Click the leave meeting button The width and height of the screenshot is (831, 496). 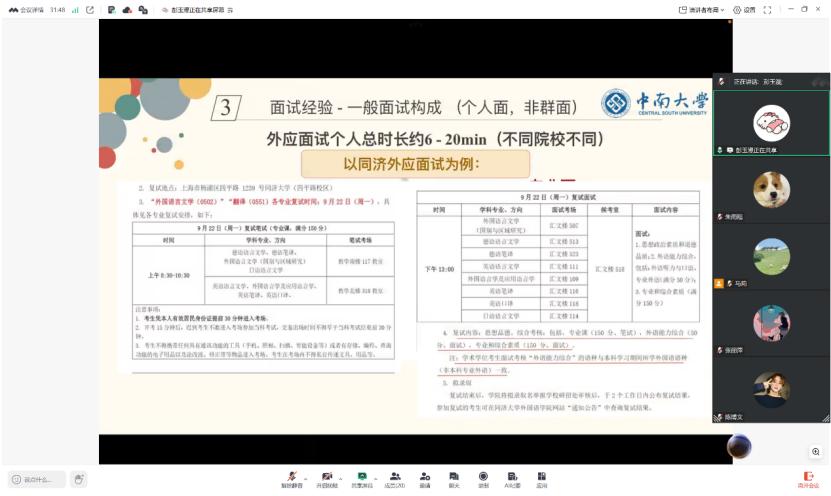(808, 479)
